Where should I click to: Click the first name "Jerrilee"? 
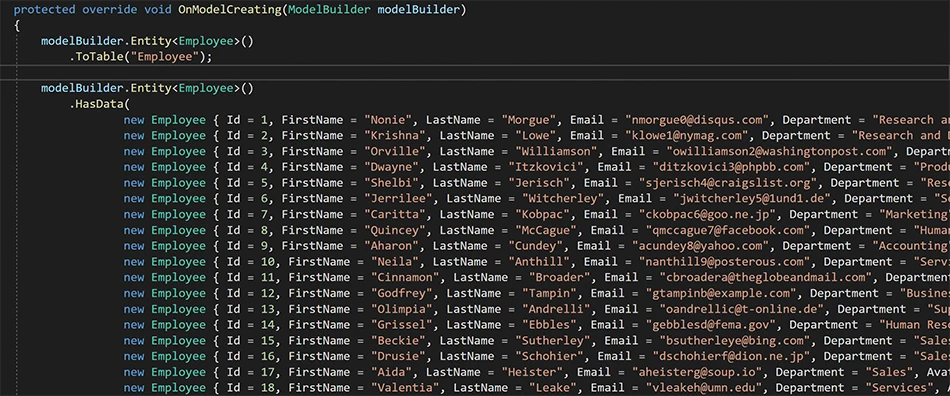click(x=398, y=199)
